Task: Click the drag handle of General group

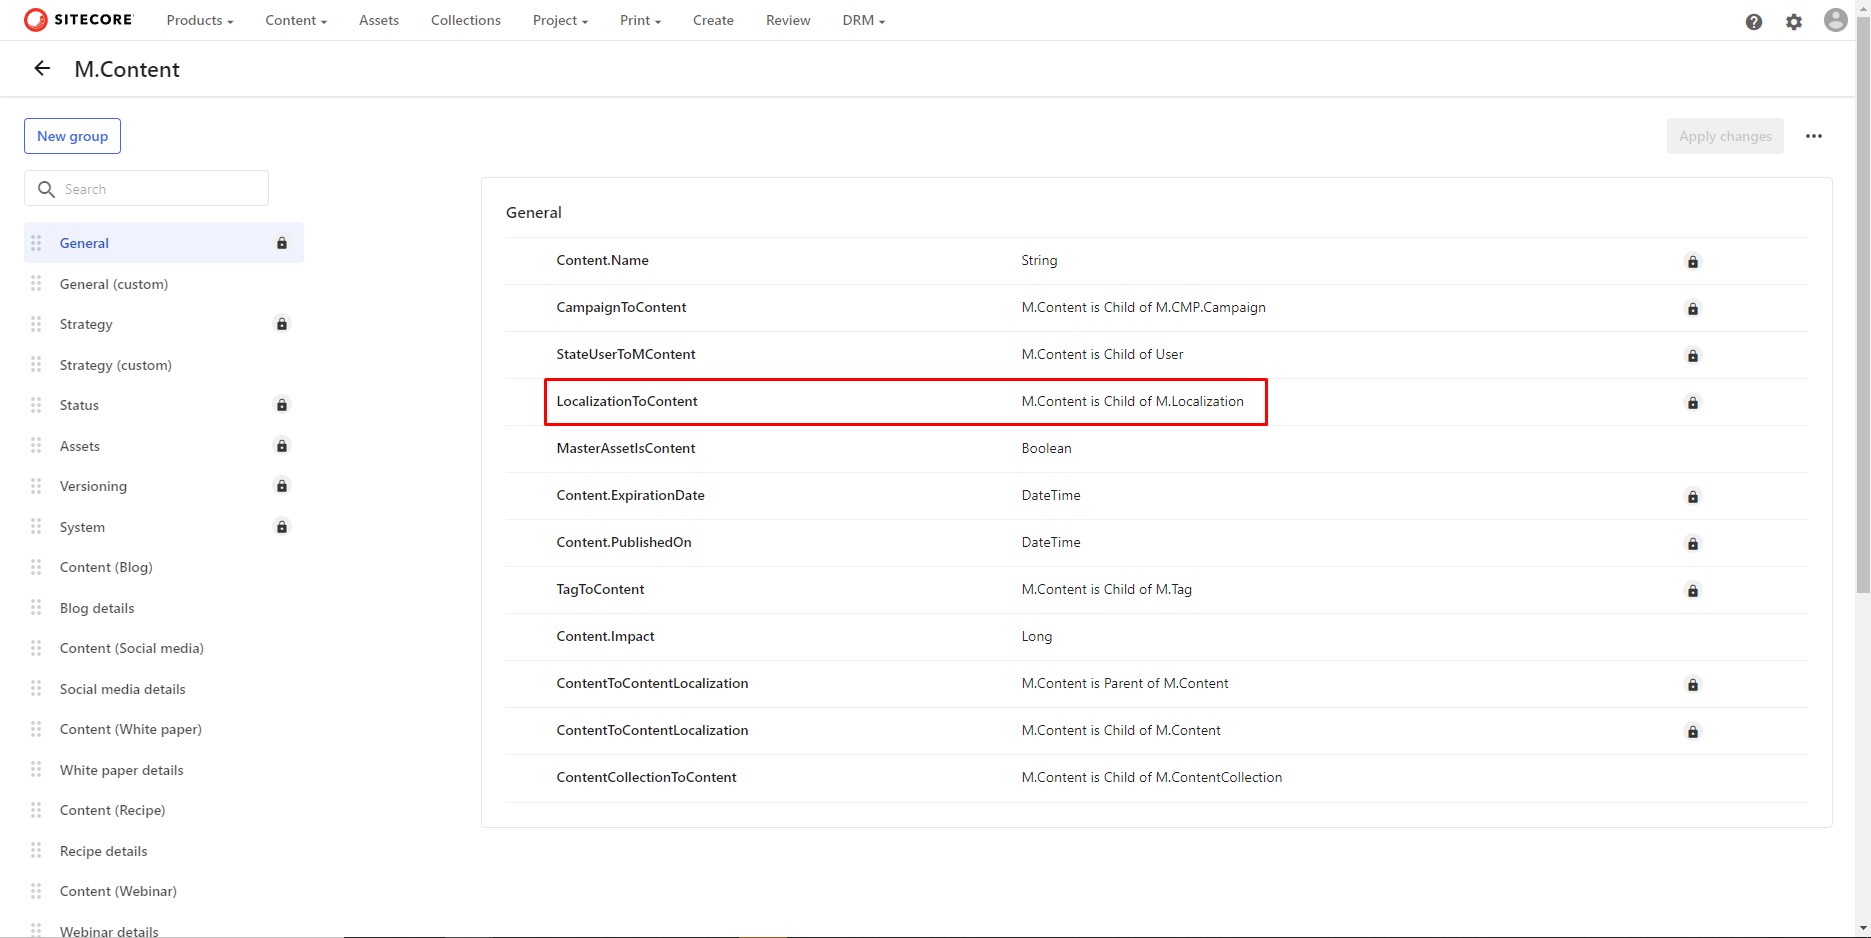Action: tap(36, 243)
